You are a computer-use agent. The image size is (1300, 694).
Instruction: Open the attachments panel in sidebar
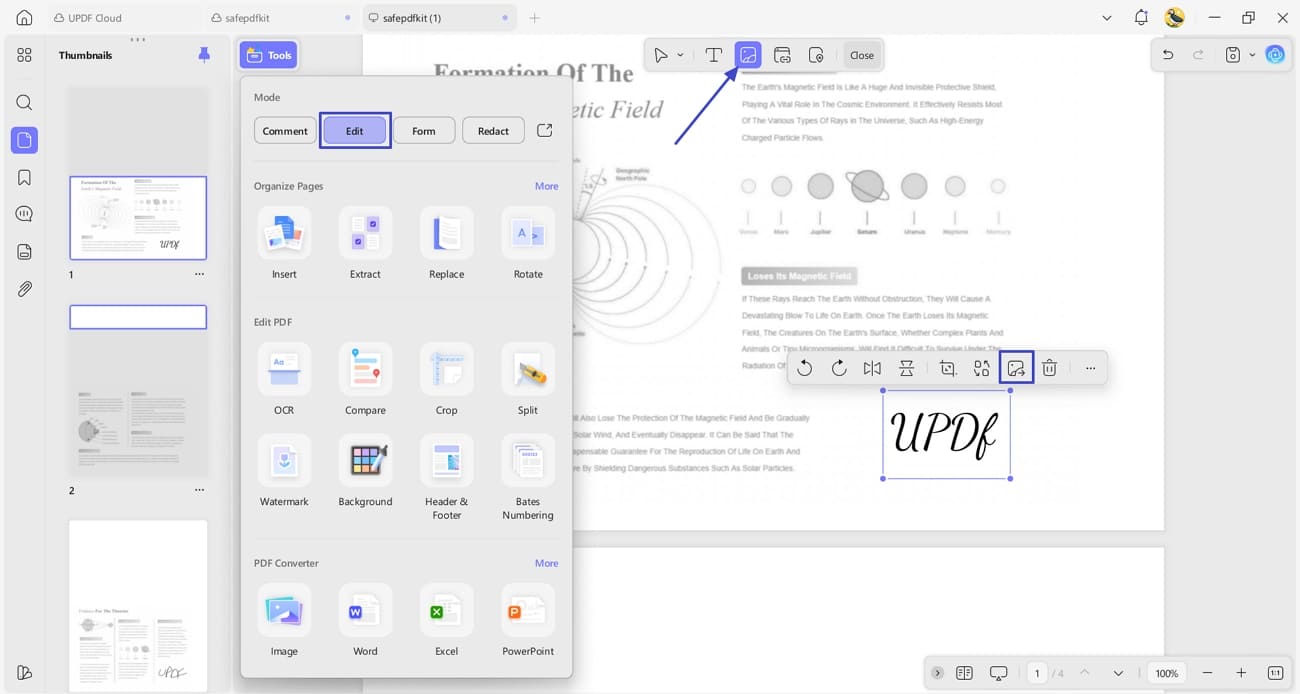[x=24, y=289]
